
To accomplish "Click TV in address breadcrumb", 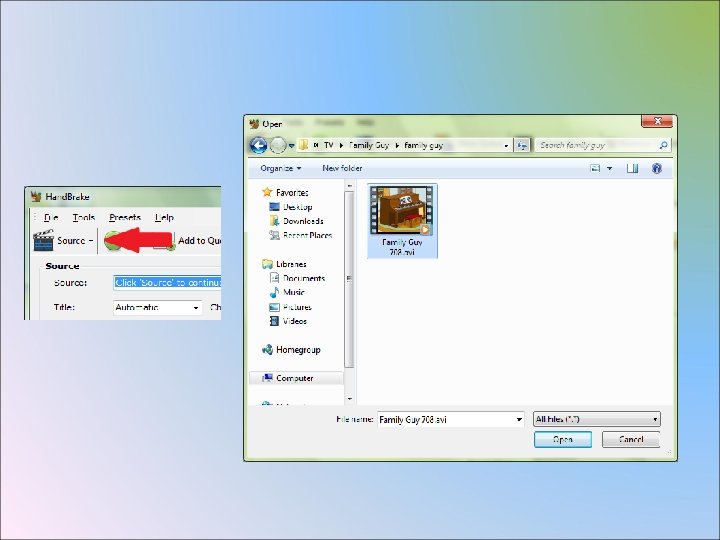I will (328, 146).
